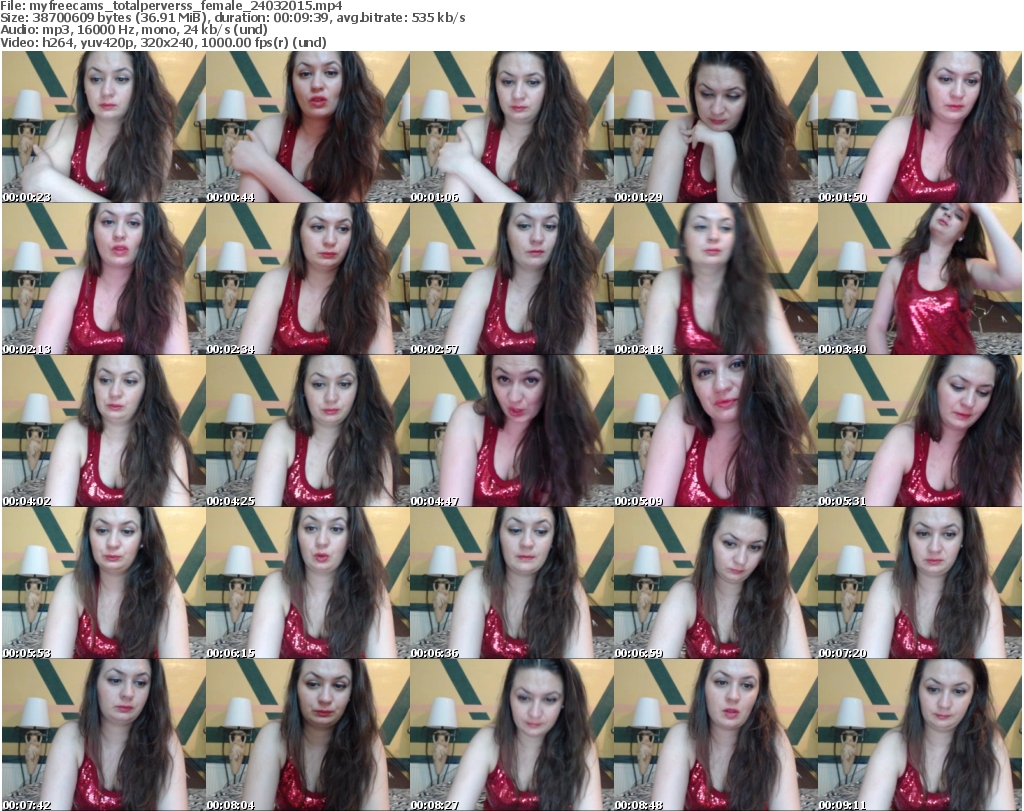Choose the thumbnail timestamped 00:01:50
This screenshot has width=1024, height=811.
point(920,127)
